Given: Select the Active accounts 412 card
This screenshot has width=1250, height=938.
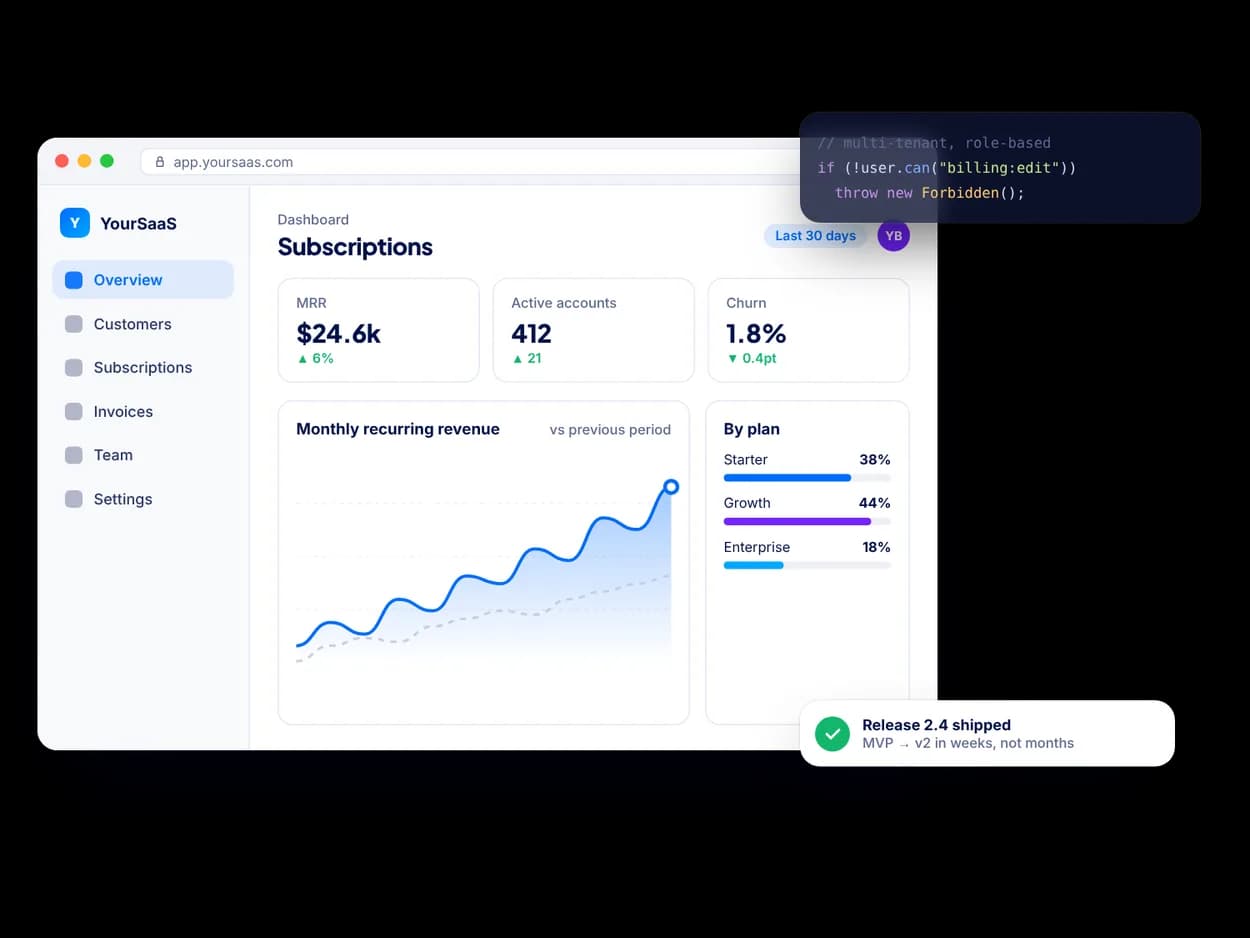Looking at the screenshot, I should point(593,330).
